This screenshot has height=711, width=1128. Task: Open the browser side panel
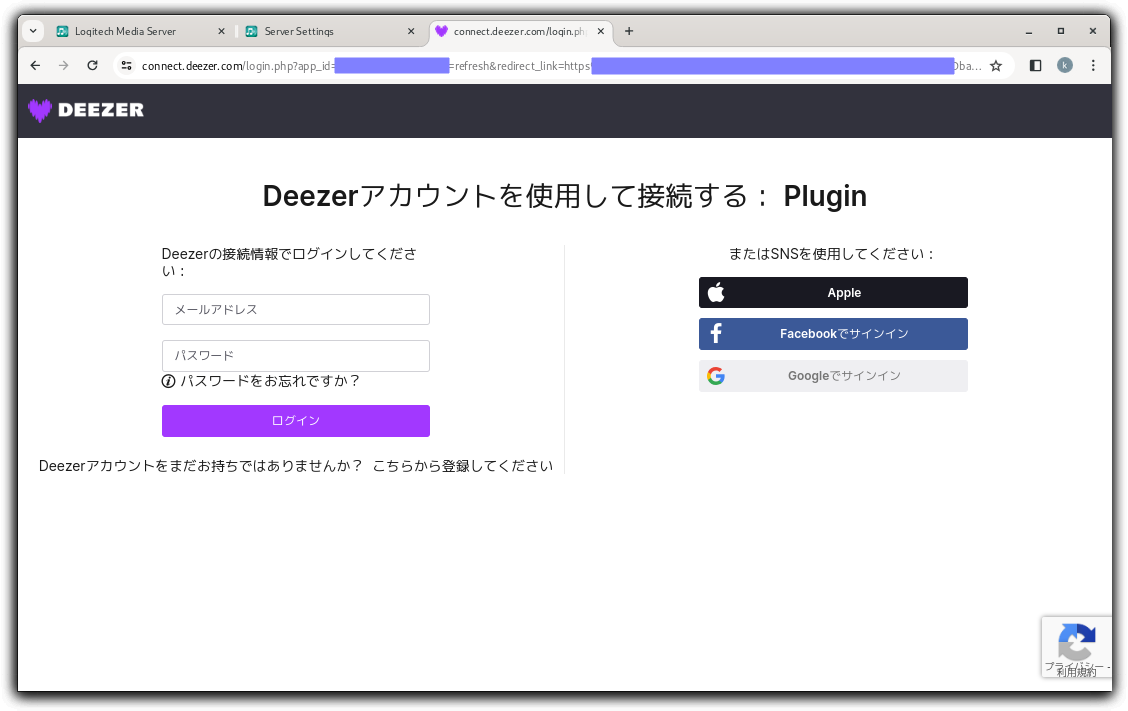pyautogui.click(x=1036, y=65)
